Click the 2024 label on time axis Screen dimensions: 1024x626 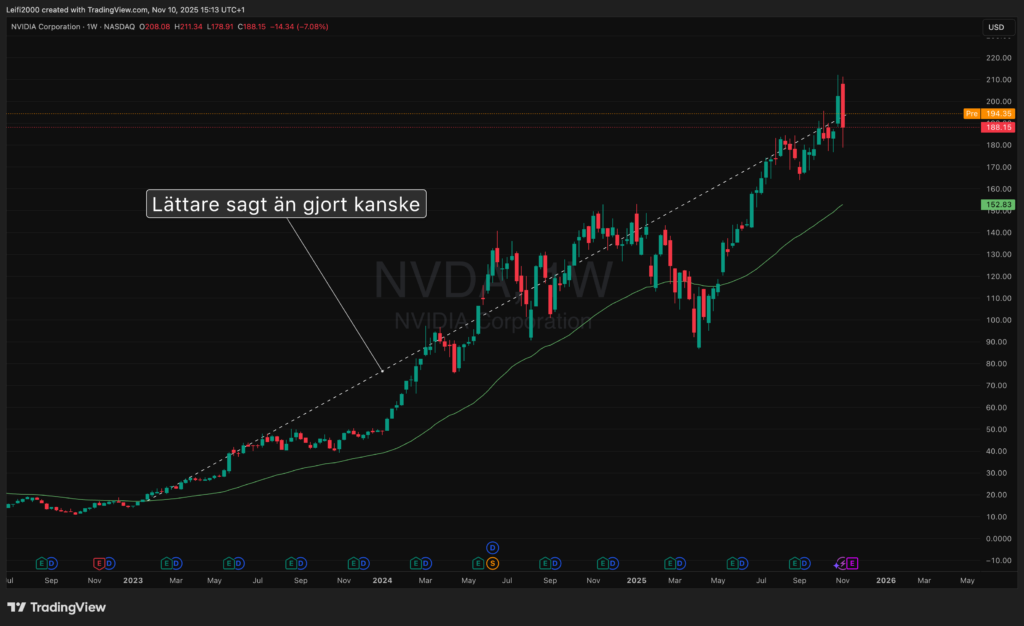click(381, 579)
